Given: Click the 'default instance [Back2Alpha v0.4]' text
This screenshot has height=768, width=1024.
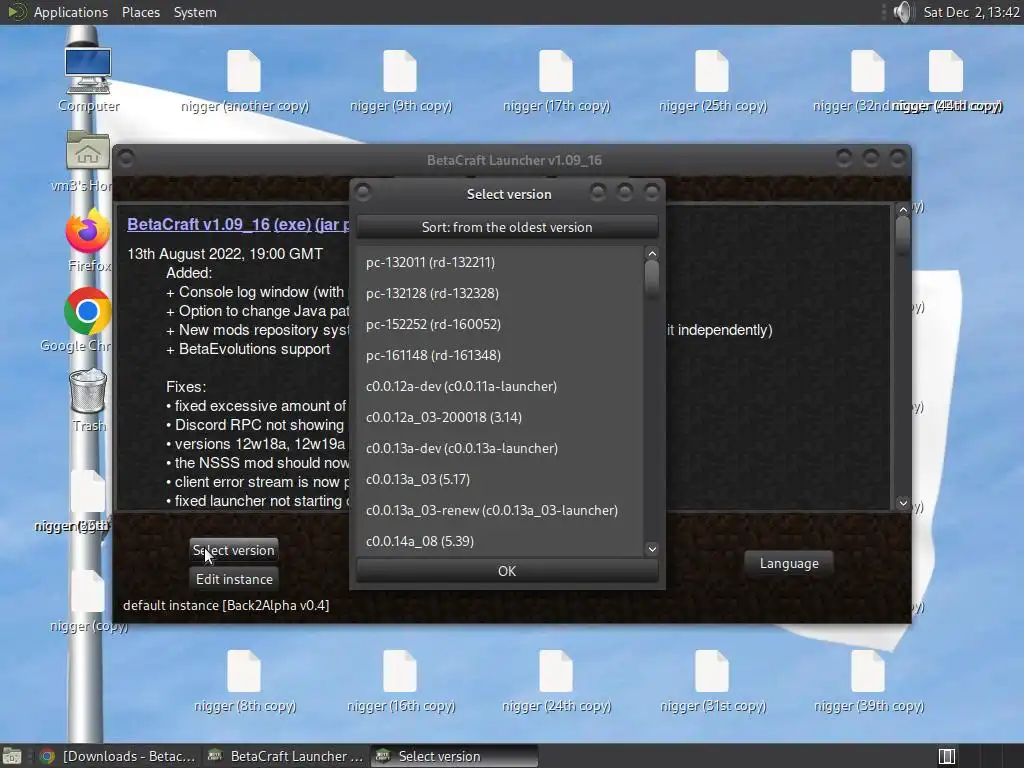Looking at the screenshot, I should pyautogui.click(x=226, y=605).
